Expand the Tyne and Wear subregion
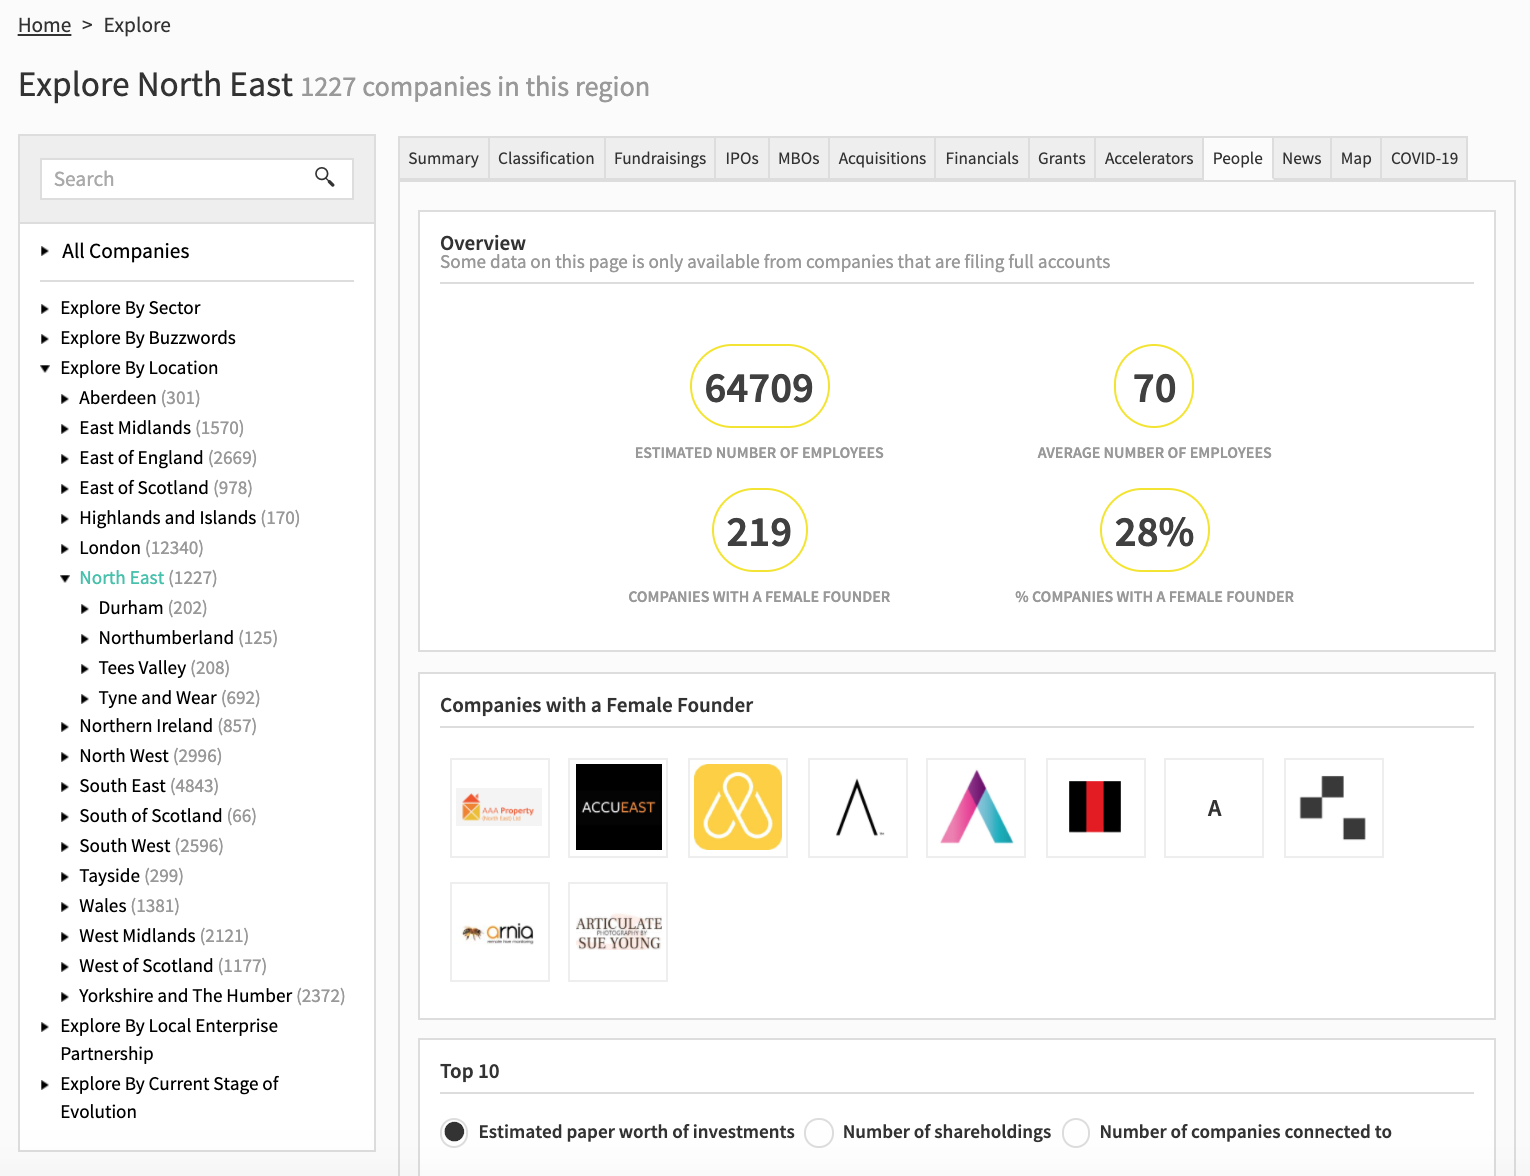The image size is (1530, 1176). pos(85,699)
